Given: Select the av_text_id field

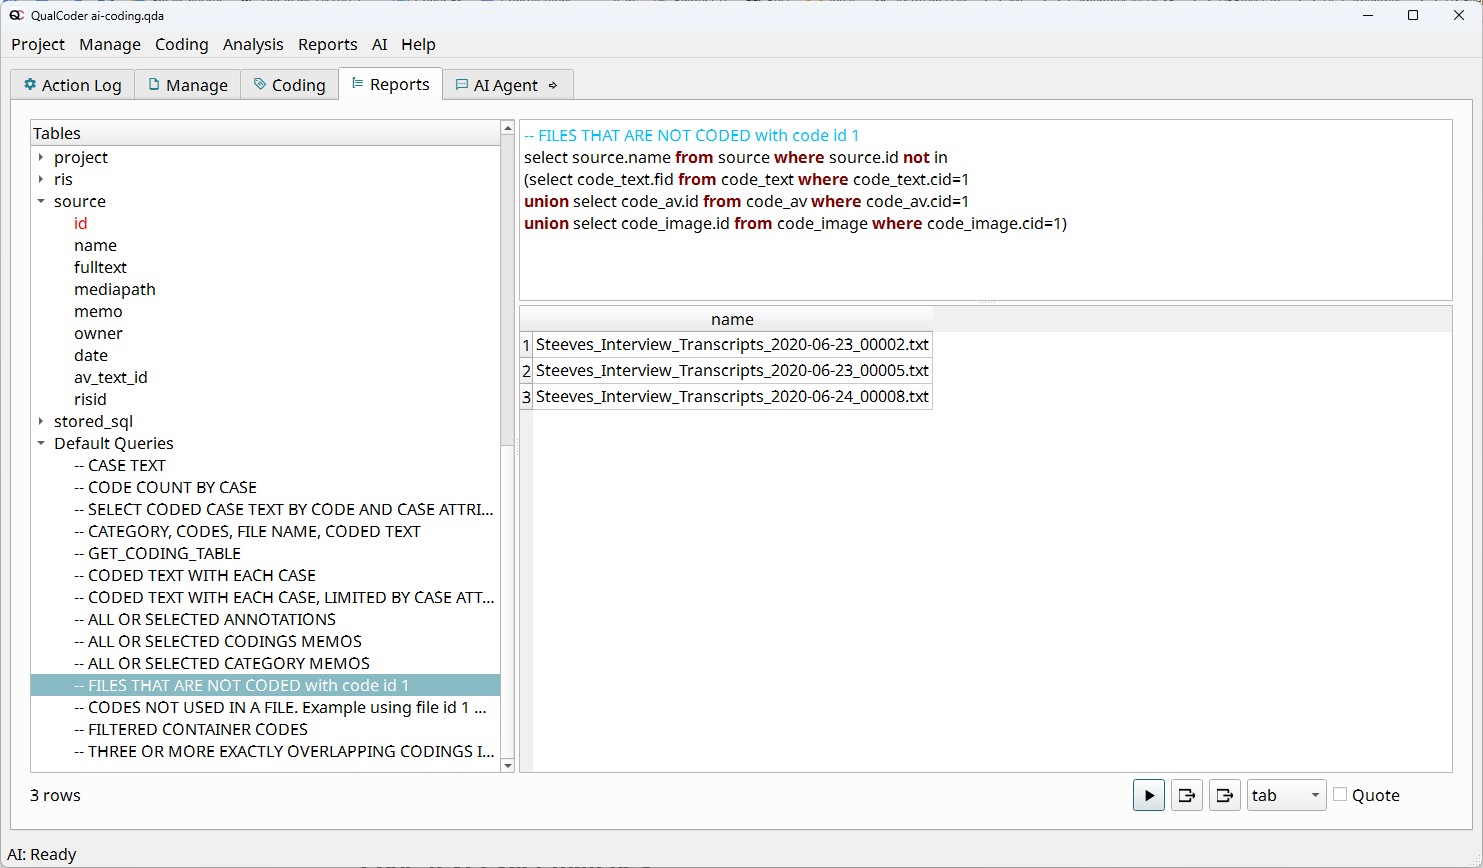Looking at the screenshot, I should pyautogui.click(x=110, y=377).
